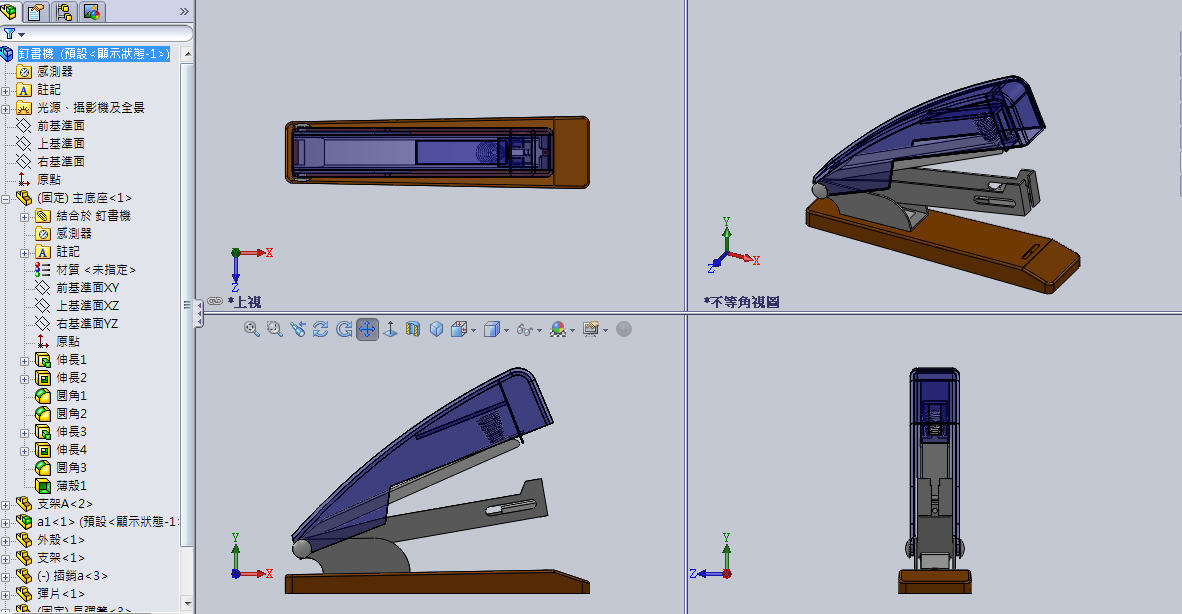
Task: Click the Hide/Show Items glasses icon
Action: tap(525, 330)
